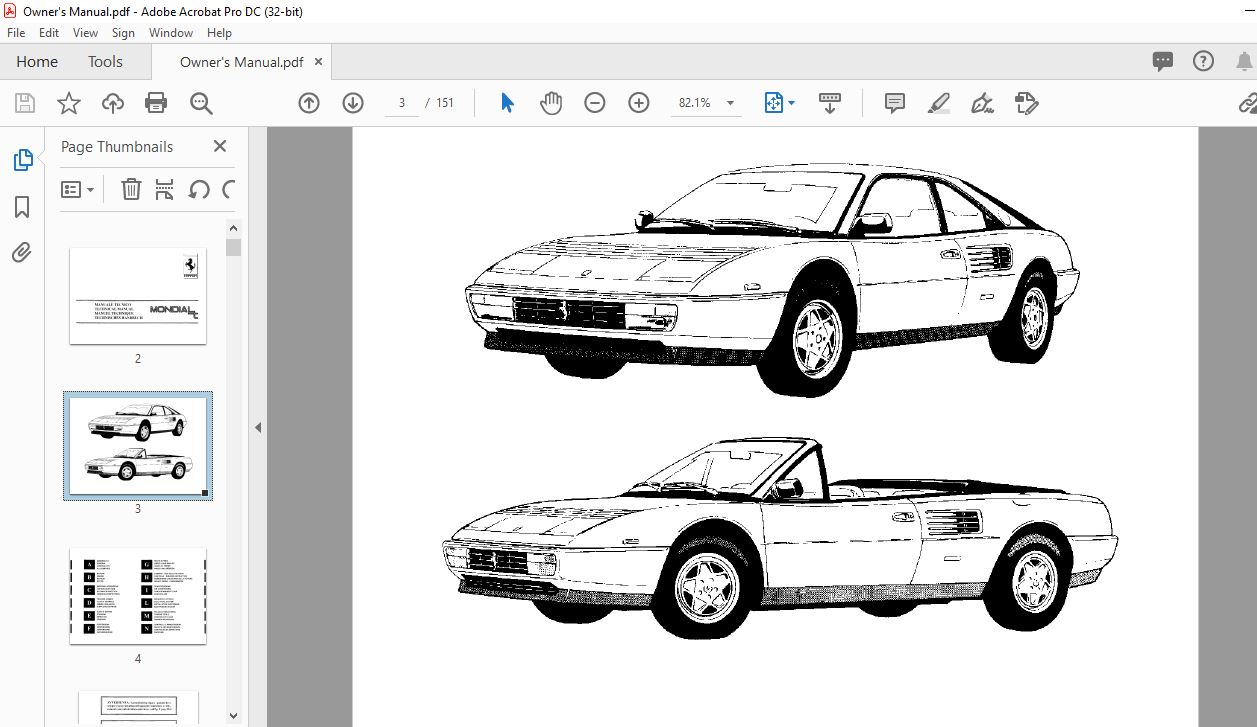Switch to the Tools tab
Viewport: 1257px width, 727px height.
(x=105, y=62)
